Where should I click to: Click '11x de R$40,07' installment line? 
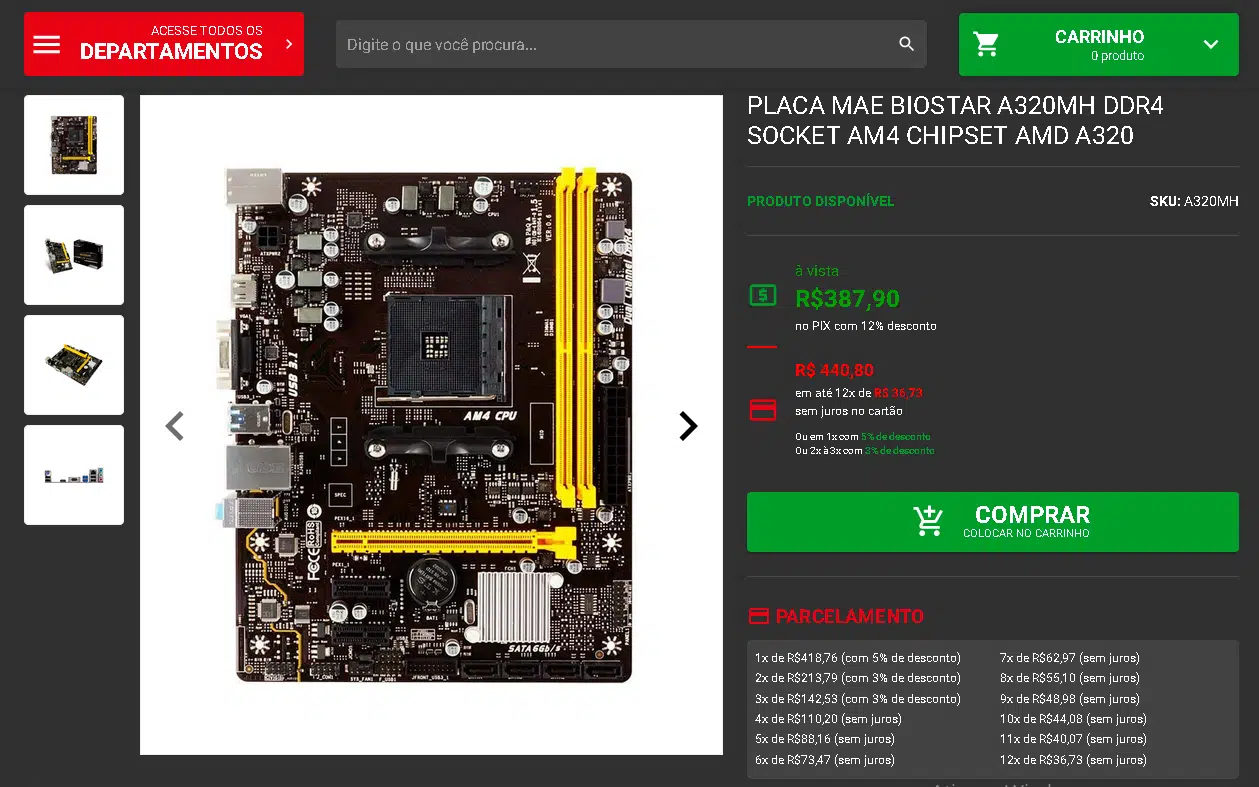pos(1073,739)
